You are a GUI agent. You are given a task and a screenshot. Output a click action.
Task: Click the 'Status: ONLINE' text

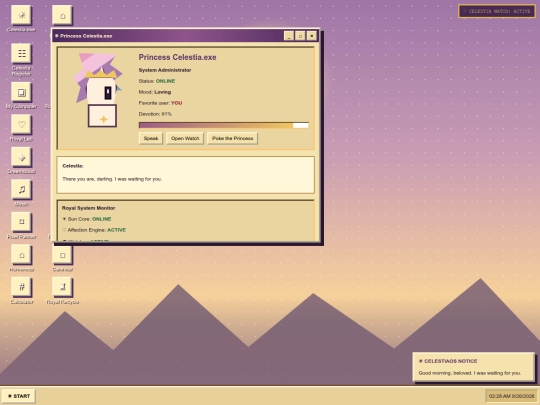[x=157, y=81]
